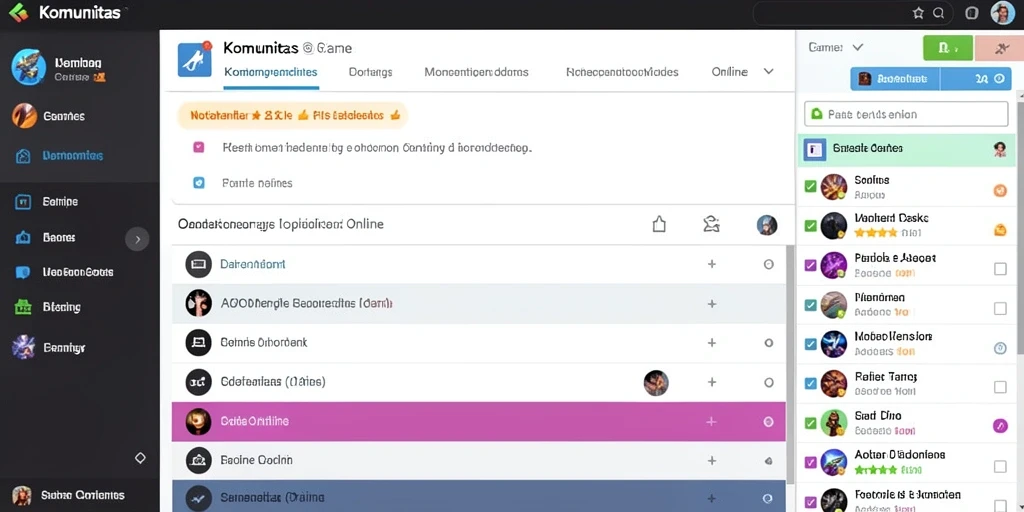Click the magnifier search icon in top bar
This screenshot has height=512, width=1024.
click(938, 13)
